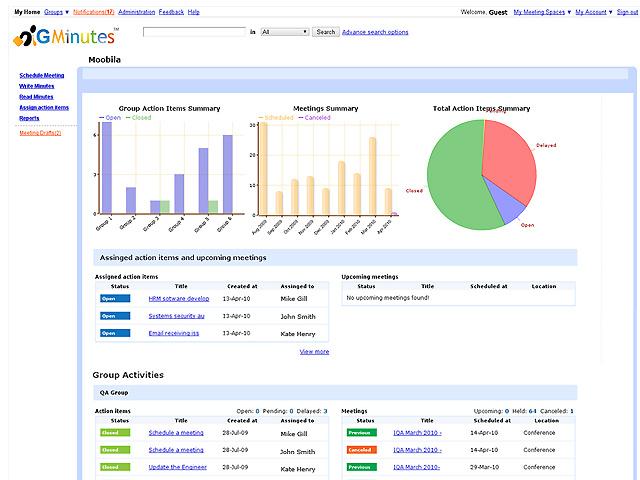This screenshot has height=480, width=640.
Task: Click 'No upcoming meetings found!' text
Action: click(x=388, y=298)
